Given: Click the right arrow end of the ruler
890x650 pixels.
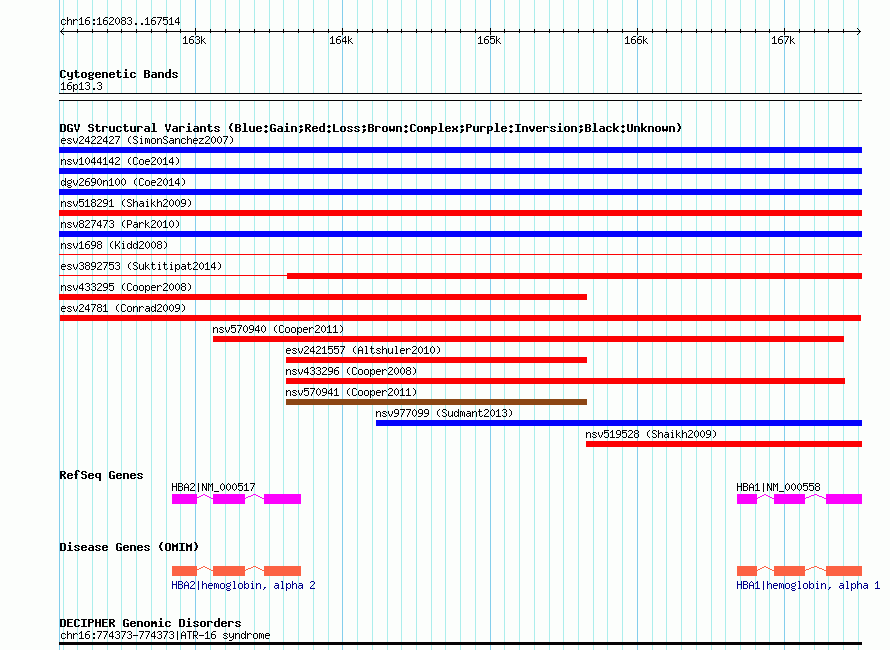Looking at the screenshot, I should [x=859, y=31].
